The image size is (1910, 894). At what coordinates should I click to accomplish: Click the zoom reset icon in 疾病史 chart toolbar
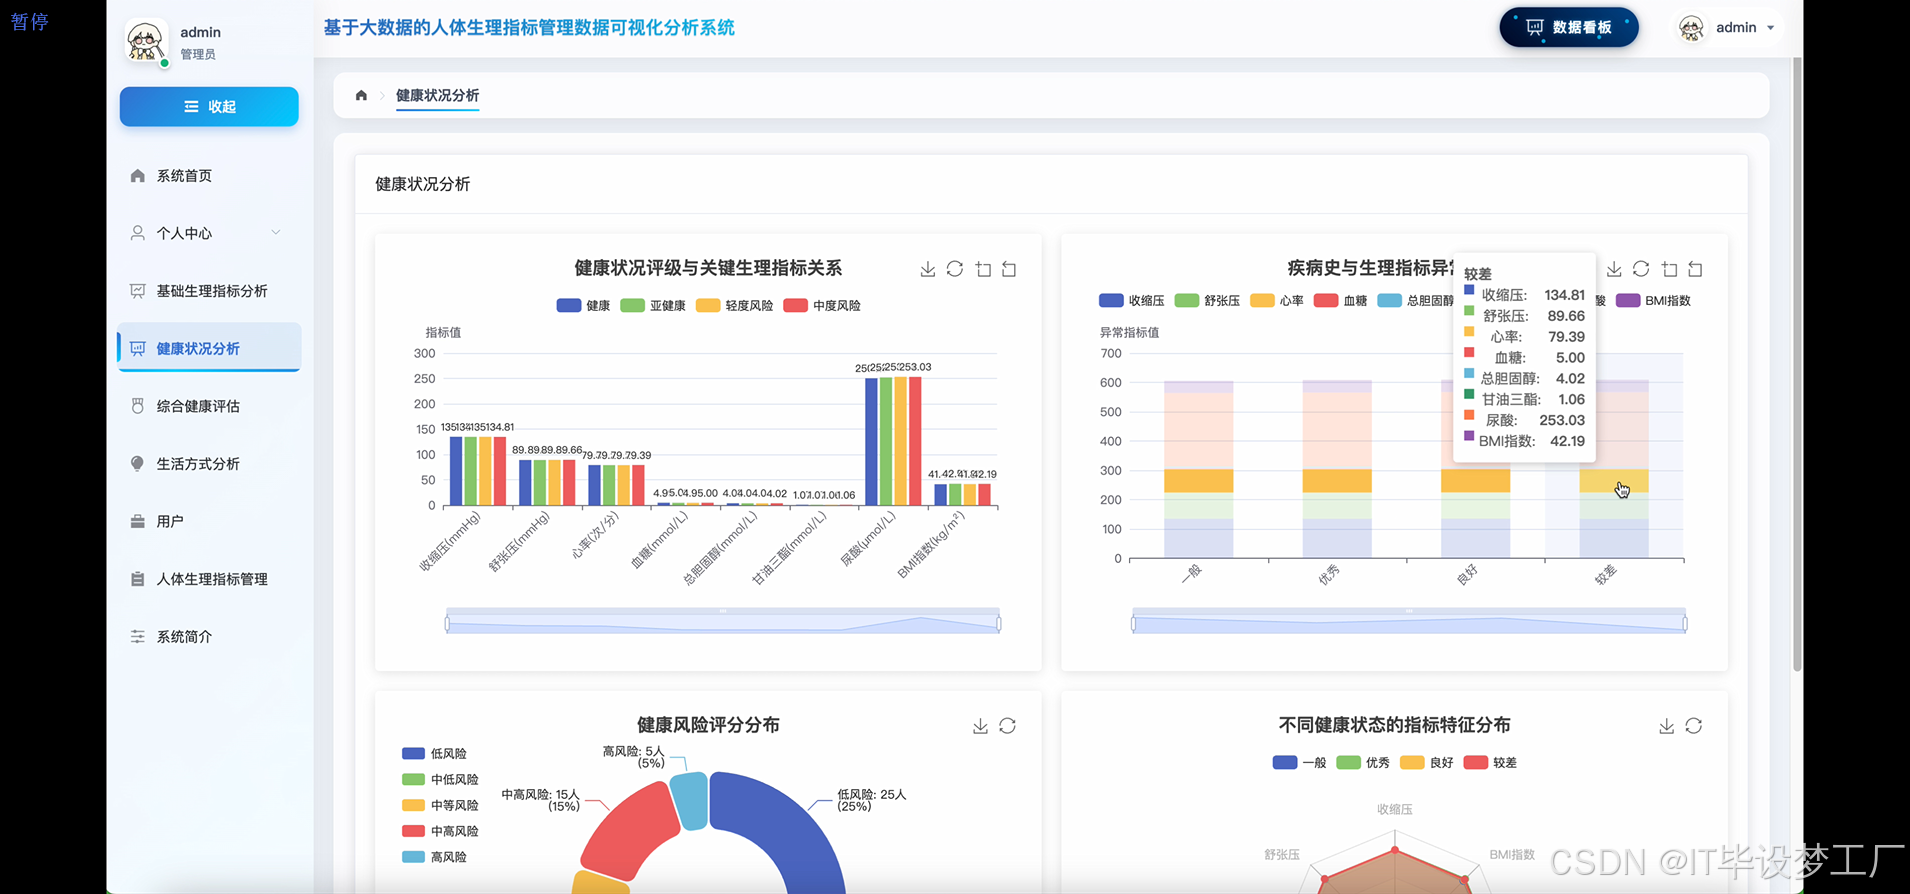(1695, 269)
